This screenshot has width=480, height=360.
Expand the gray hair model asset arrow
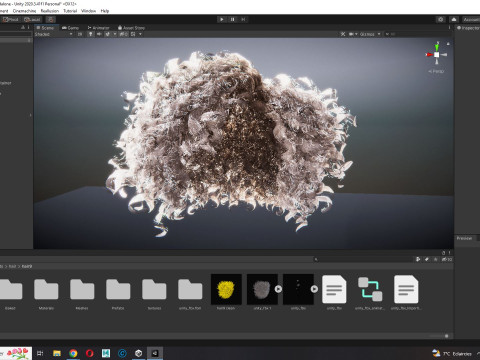(x=278, y=289)
